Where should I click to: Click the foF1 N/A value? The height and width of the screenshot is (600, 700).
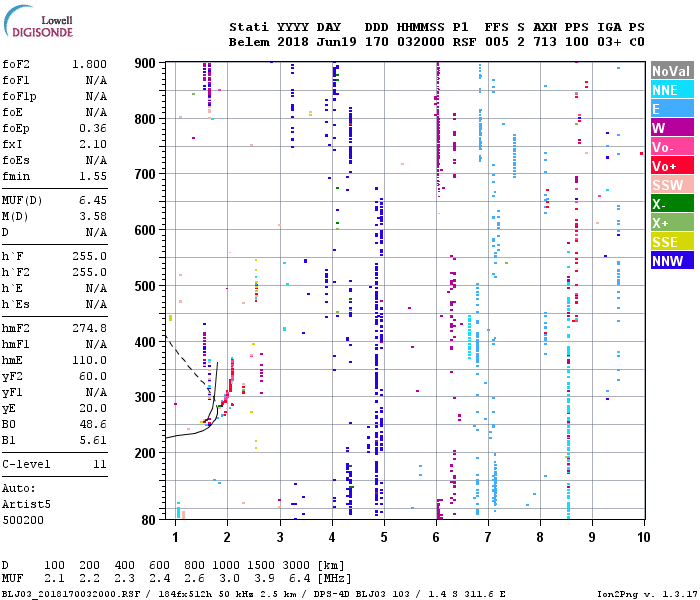point(96,80)
